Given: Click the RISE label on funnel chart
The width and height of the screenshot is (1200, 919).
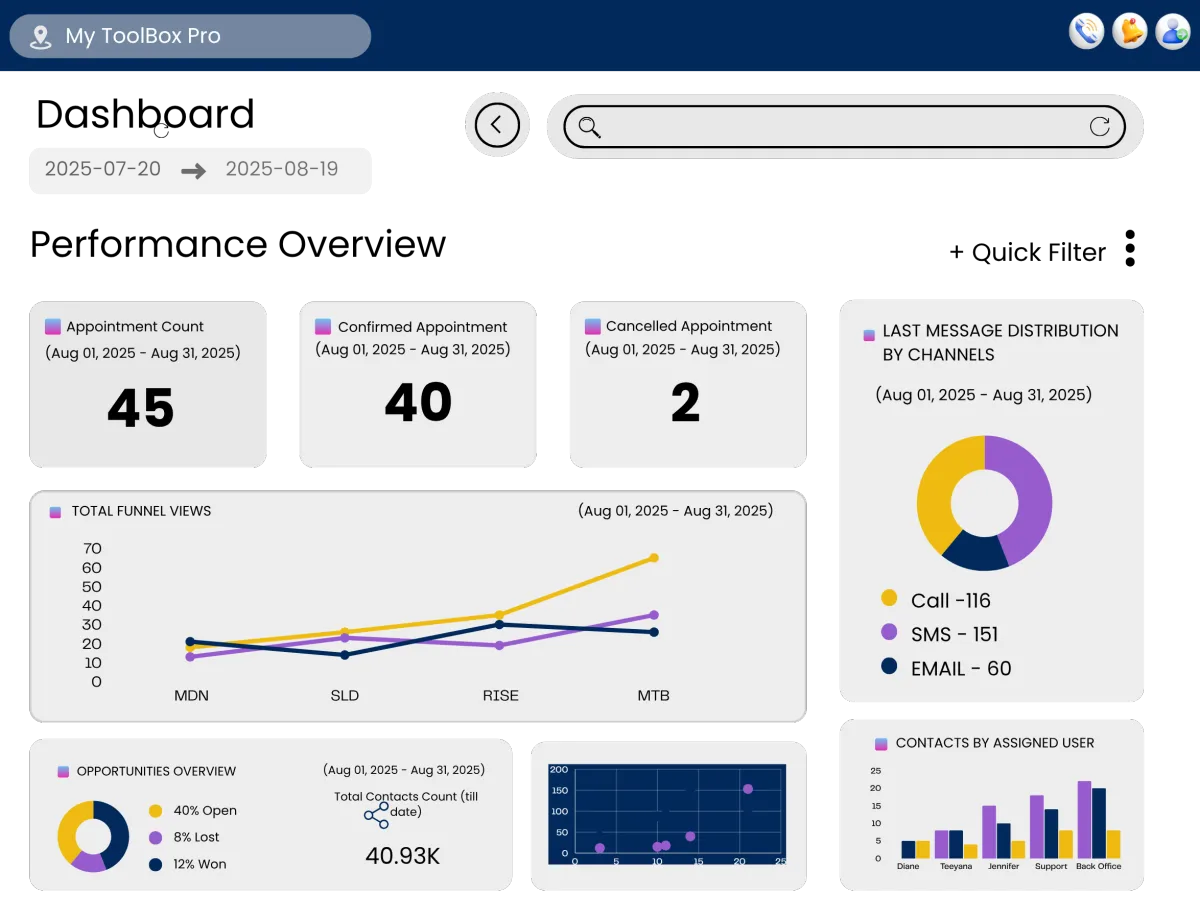Looking at the screenshot, I should pyautogui.click(x=501, y=695).
